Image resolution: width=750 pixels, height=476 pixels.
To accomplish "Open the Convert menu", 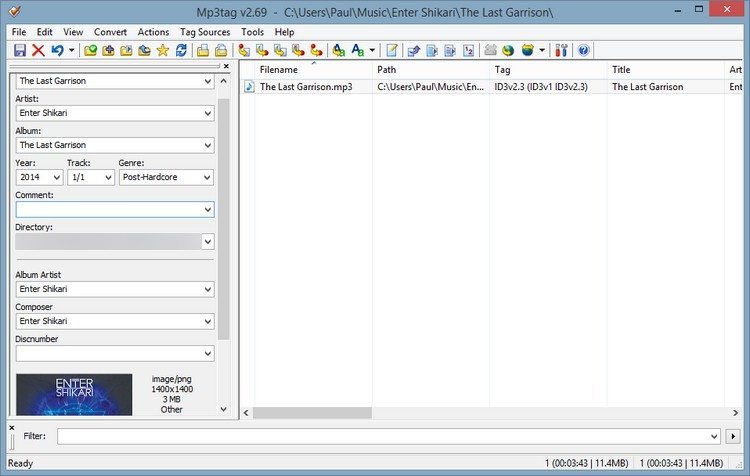I will coord(110,32).
